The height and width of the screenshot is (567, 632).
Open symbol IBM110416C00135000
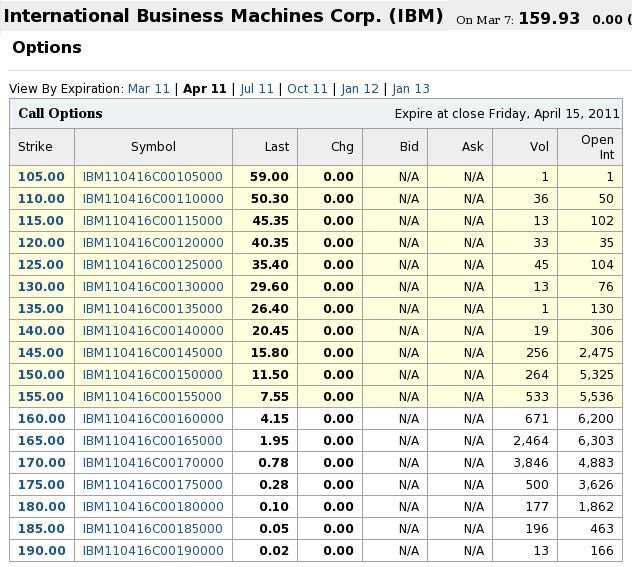(153, 309)
